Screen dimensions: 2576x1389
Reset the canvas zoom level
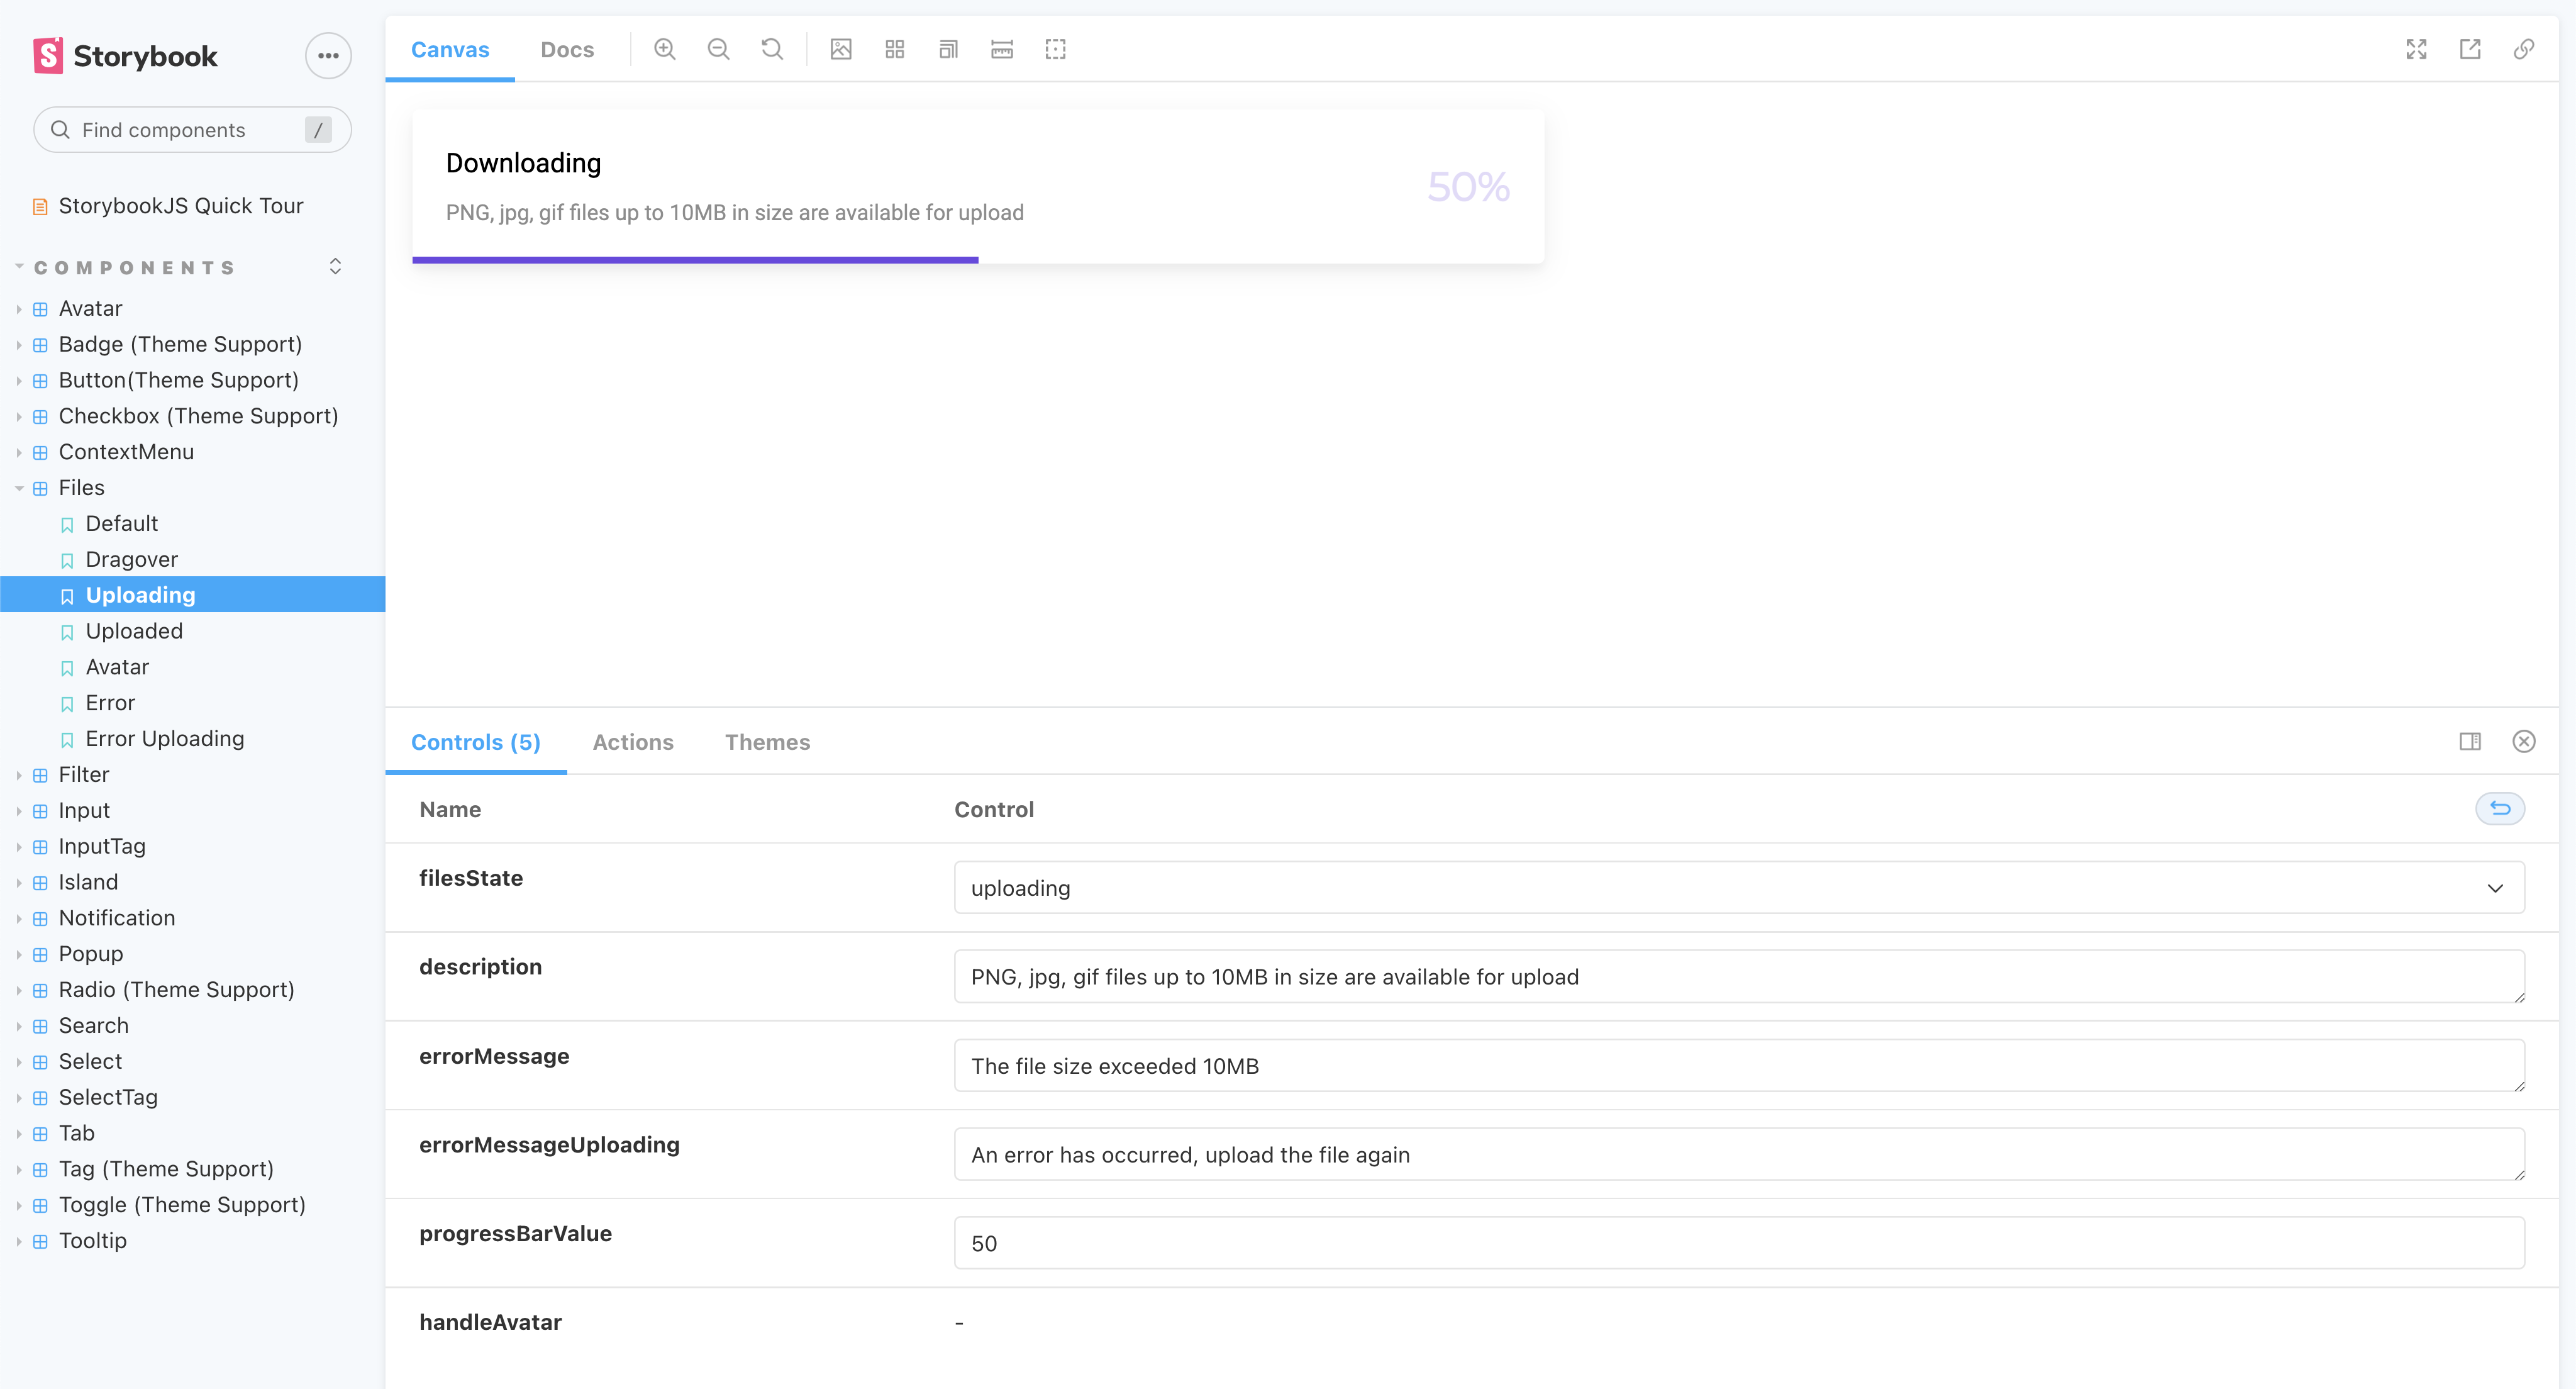tap(771, 48)
